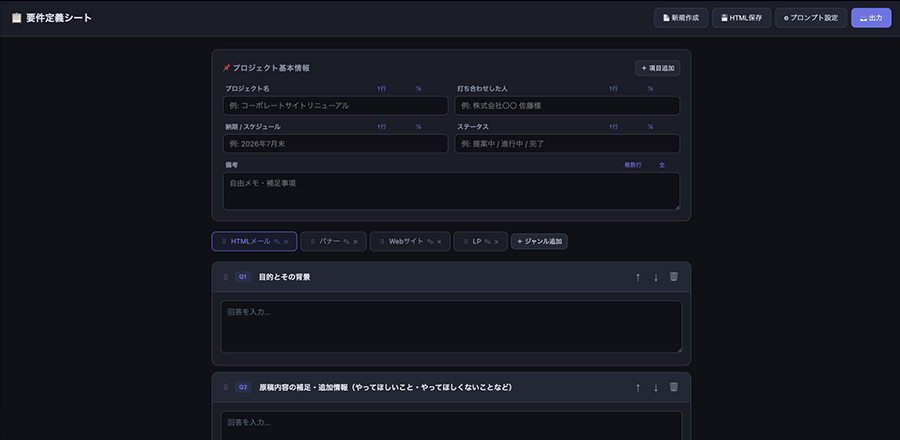
Task: Move Q1 目的とその背景 down with arrow
Action: 655,277
